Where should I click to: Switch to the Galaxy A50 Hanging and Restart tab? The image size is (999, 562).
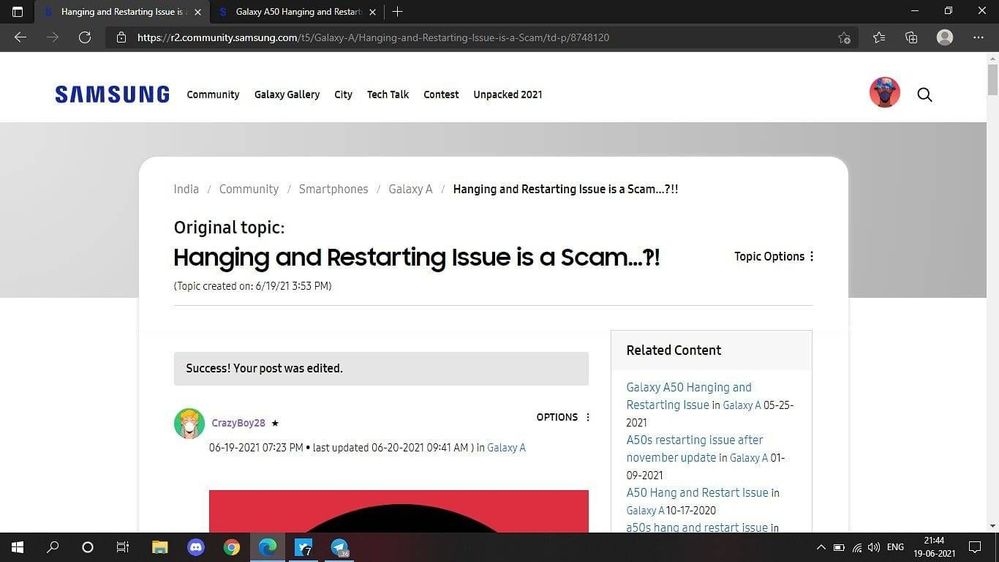click(296, 12)
